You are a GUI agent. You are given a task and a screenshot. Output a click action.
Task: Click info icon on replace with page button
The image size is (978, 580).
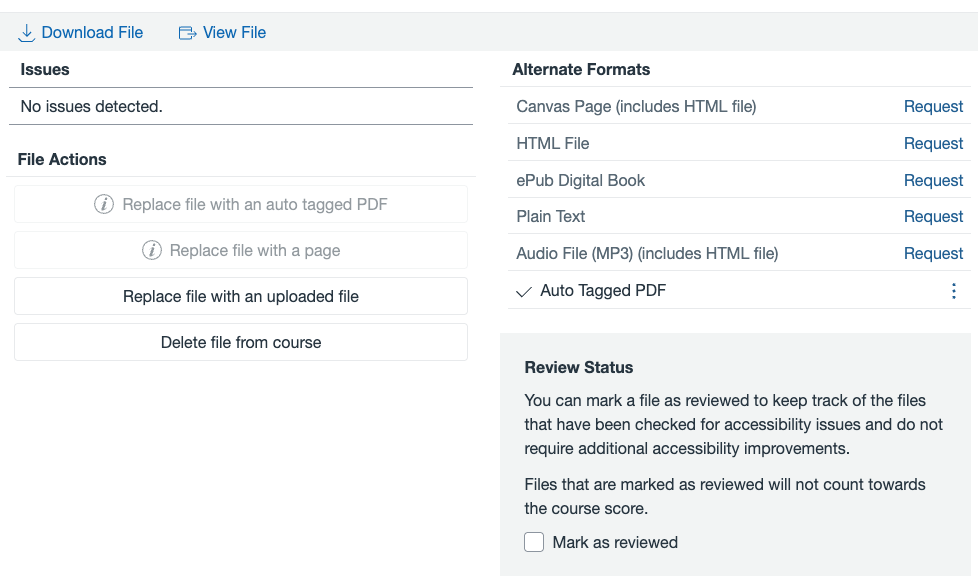[152, 250]
